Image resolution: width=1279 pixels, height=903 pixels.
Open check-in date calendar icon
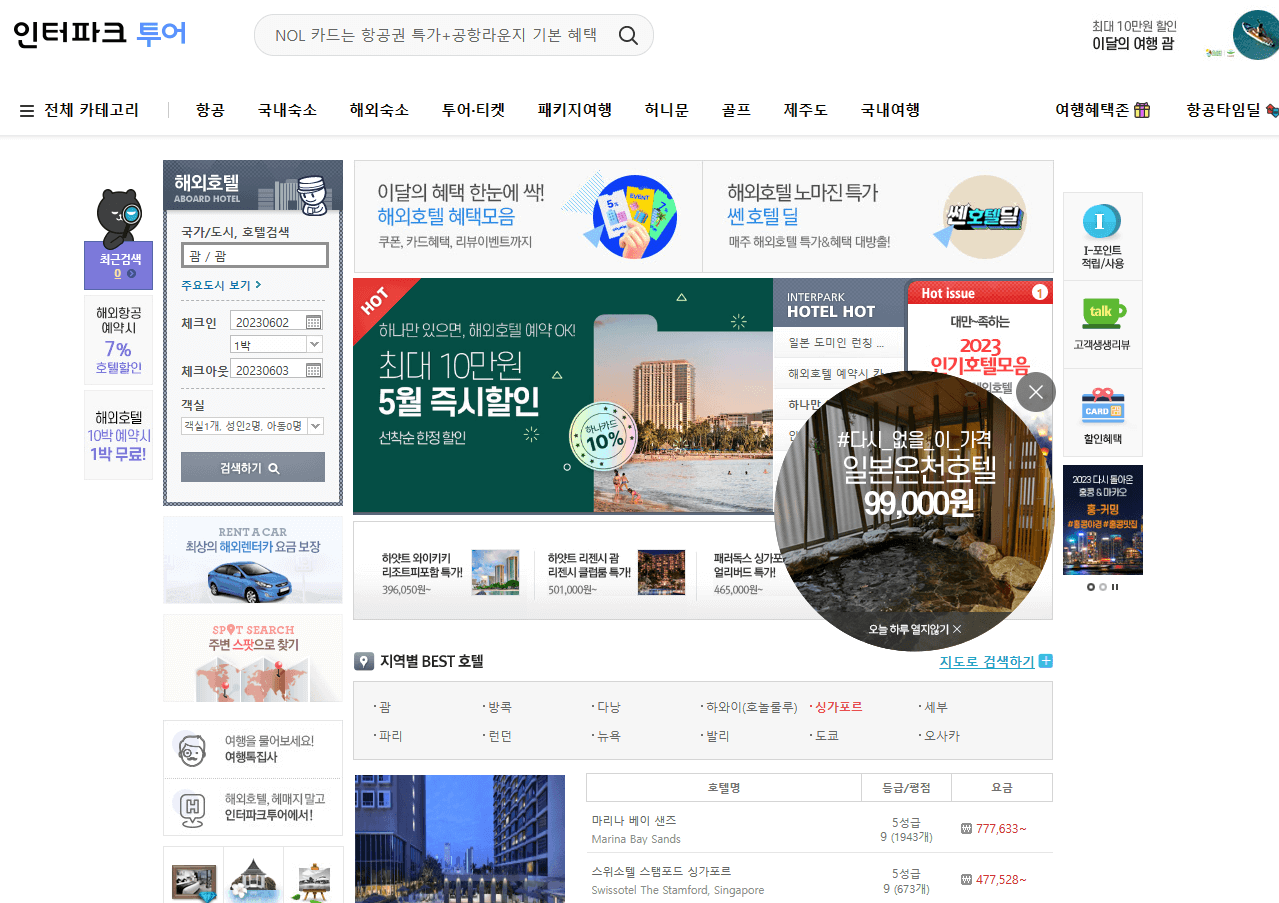(314, 322)
